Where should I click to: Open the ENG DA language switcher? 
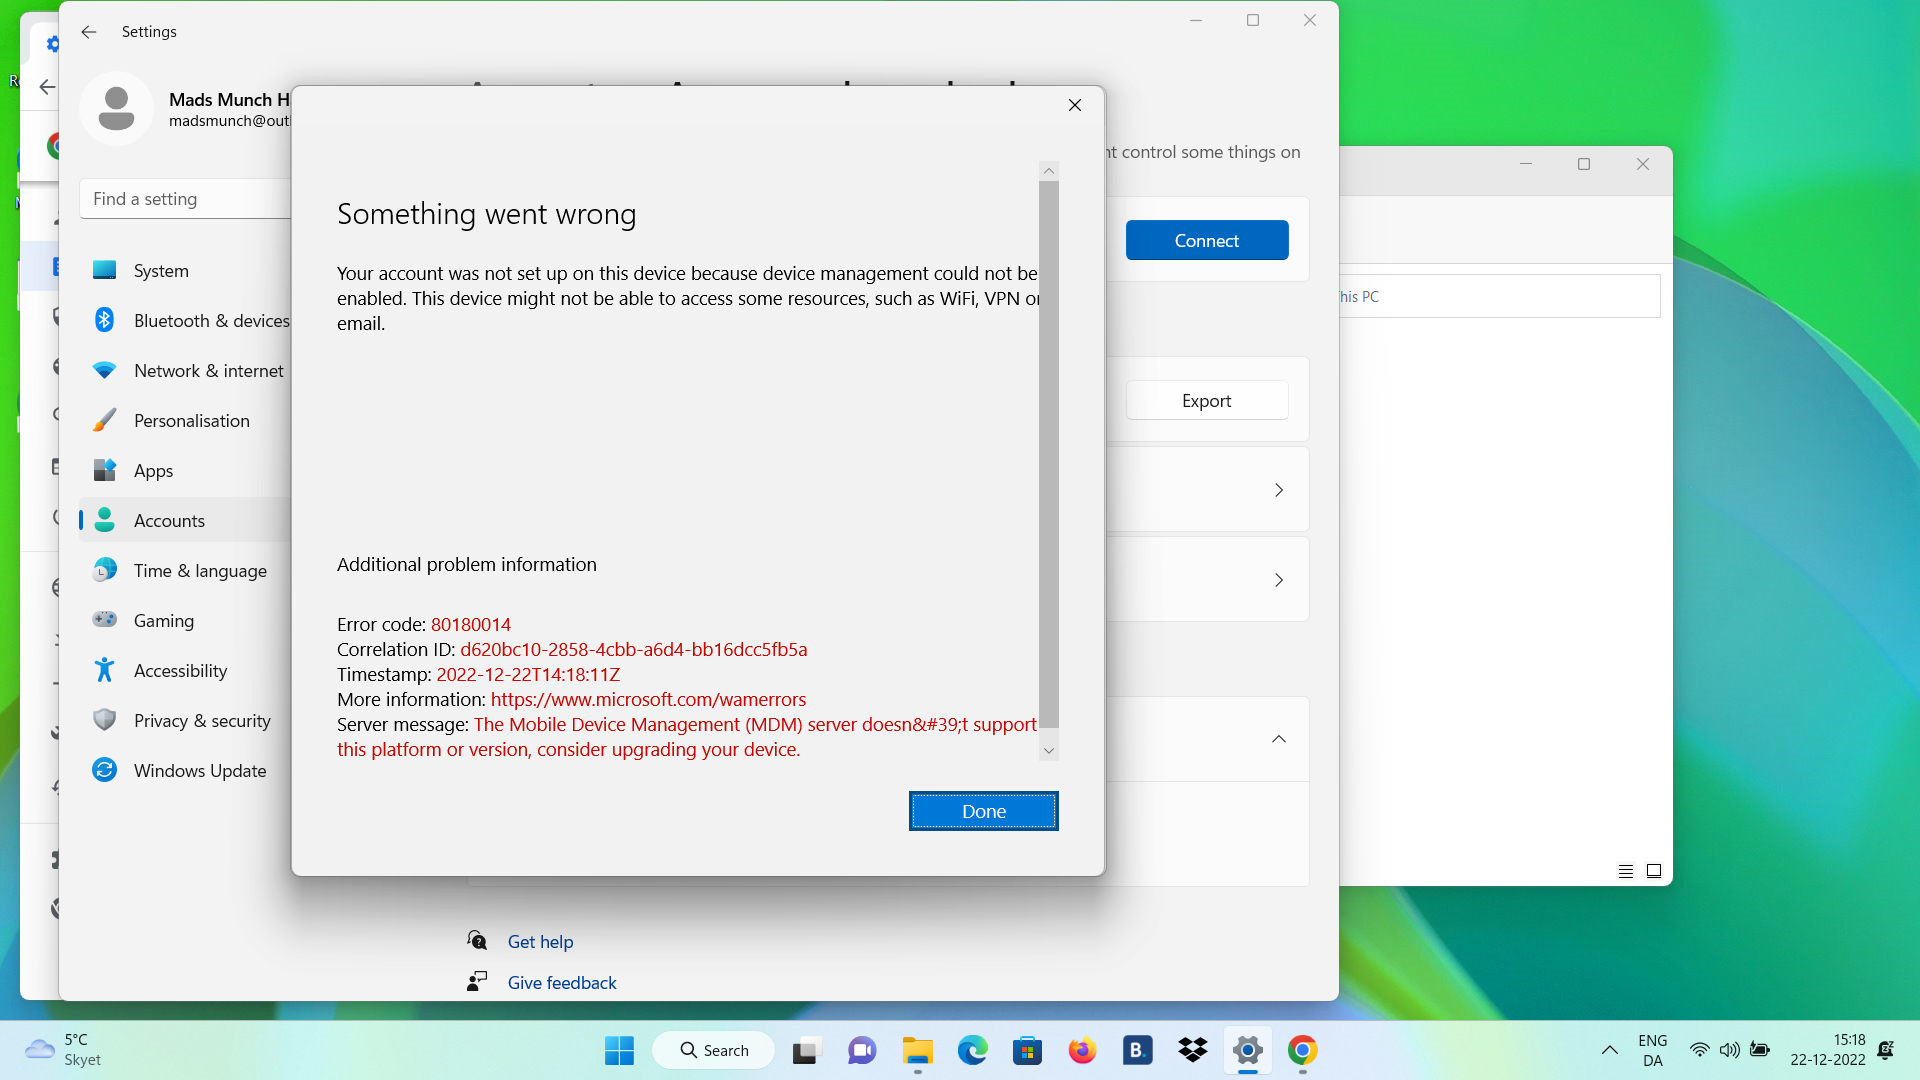1653,1050
